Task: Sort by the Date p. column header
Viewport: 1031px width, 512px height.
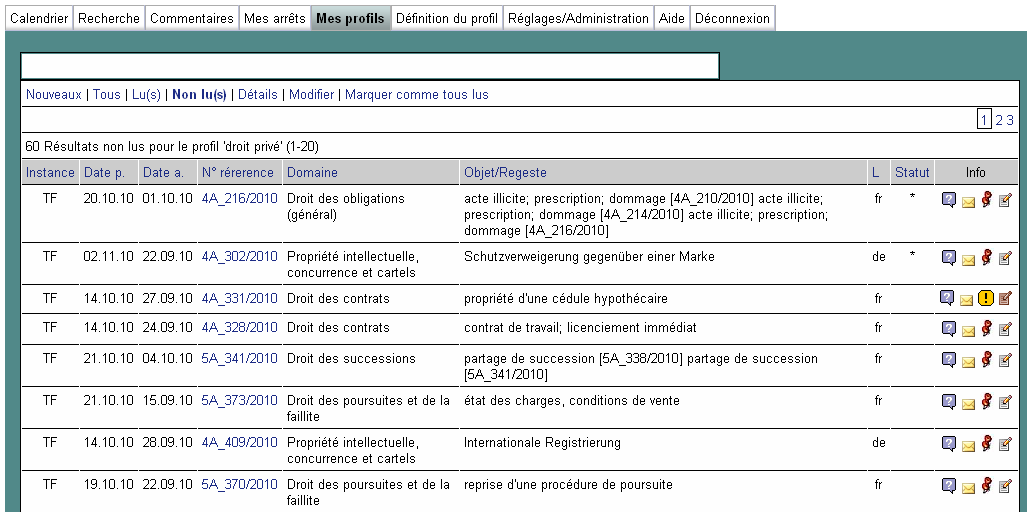Action: click(104, 173)
